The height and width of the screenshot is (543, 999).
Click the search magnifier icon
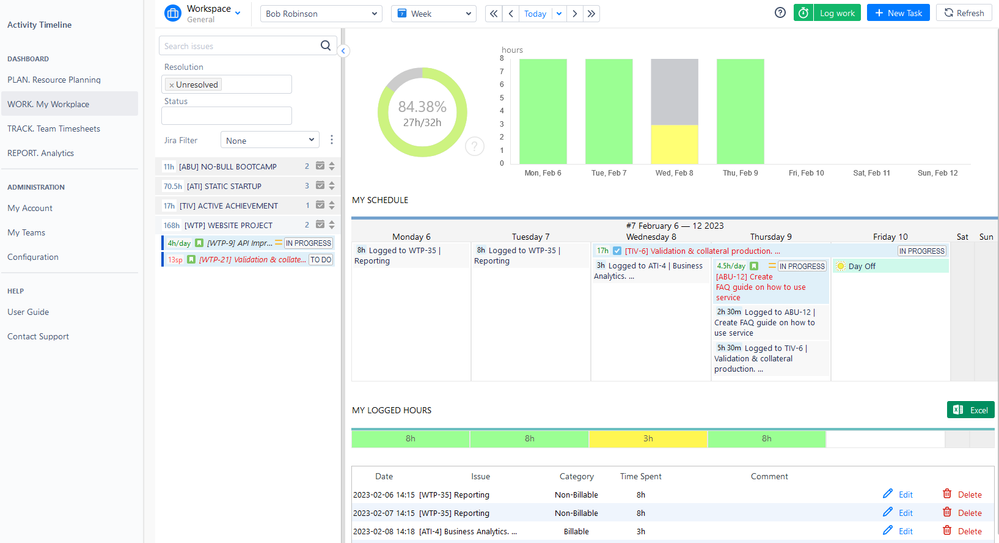coord(326,45)
